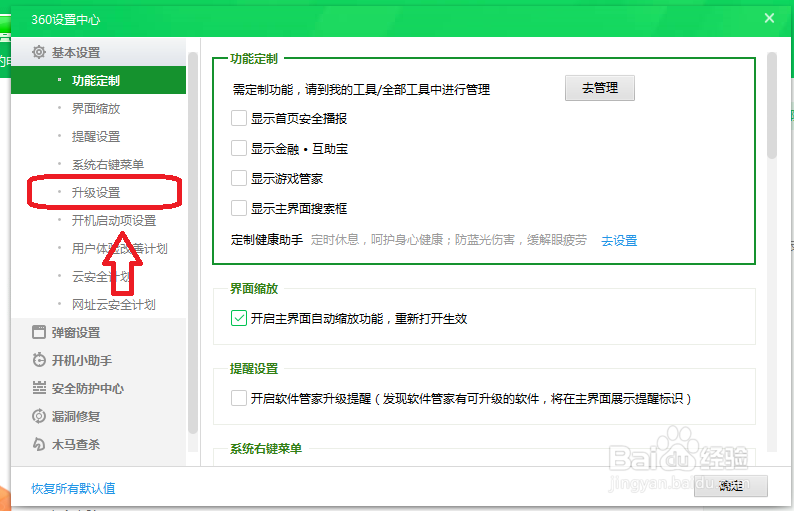This screenshot has width=794, height=511.
Task: Click the clock icon beside 开机小助手
Action: 38,360
